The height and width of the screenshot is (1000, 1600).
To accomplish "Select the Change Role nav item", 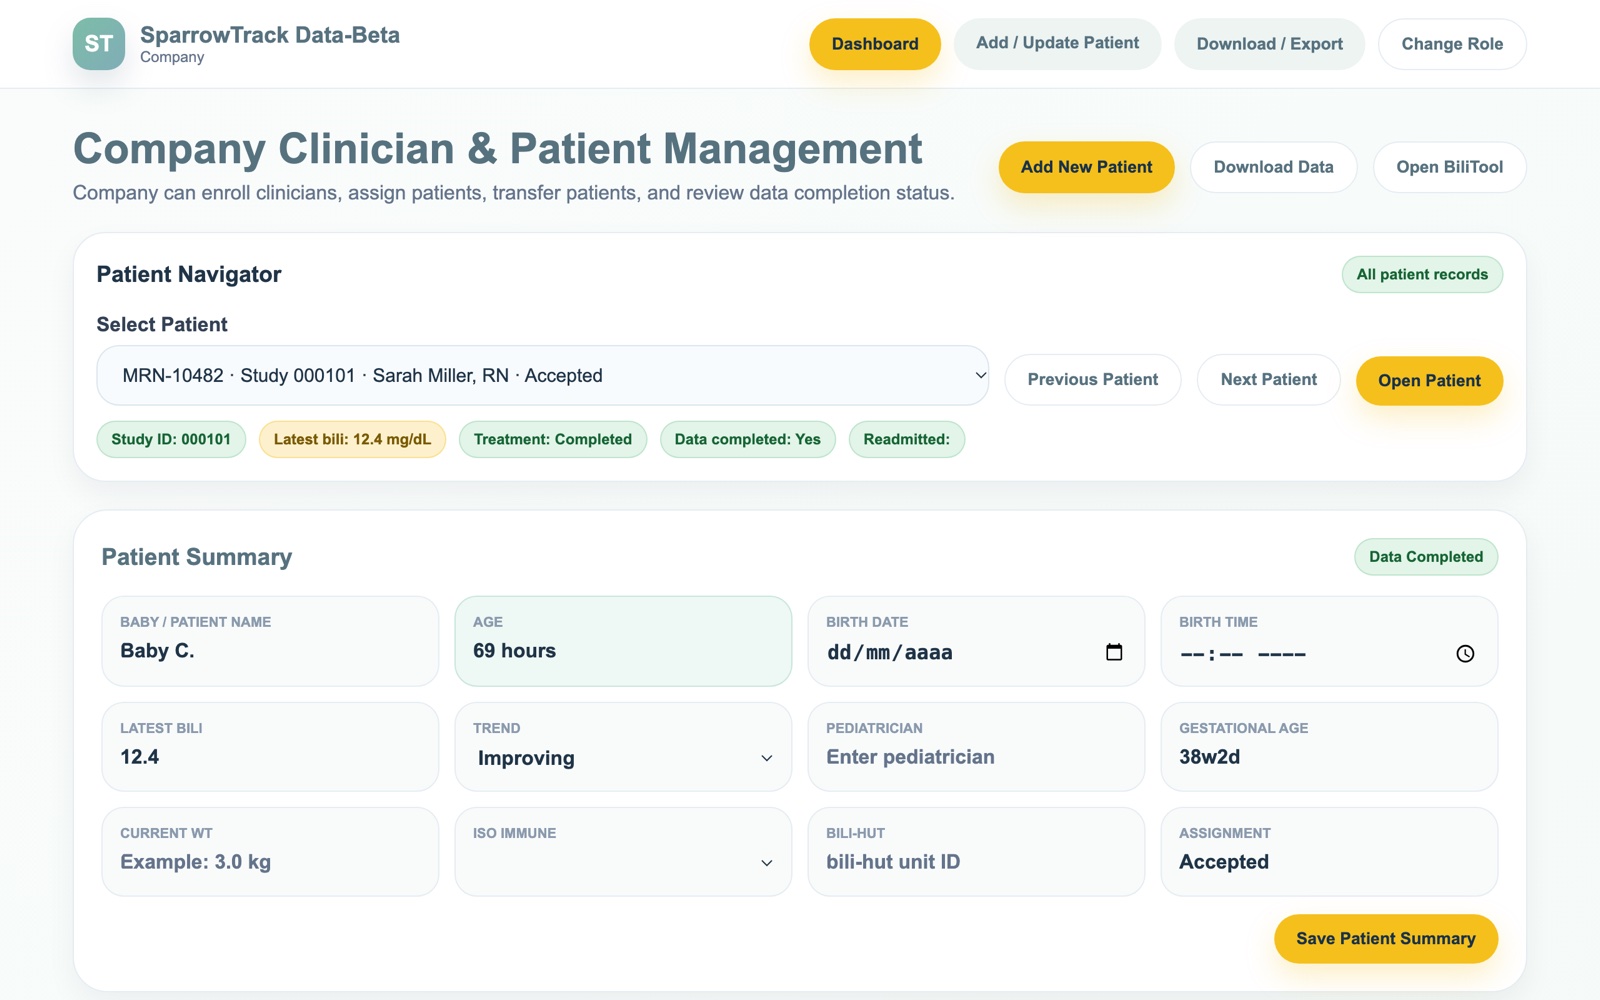I will point(1452,44).
